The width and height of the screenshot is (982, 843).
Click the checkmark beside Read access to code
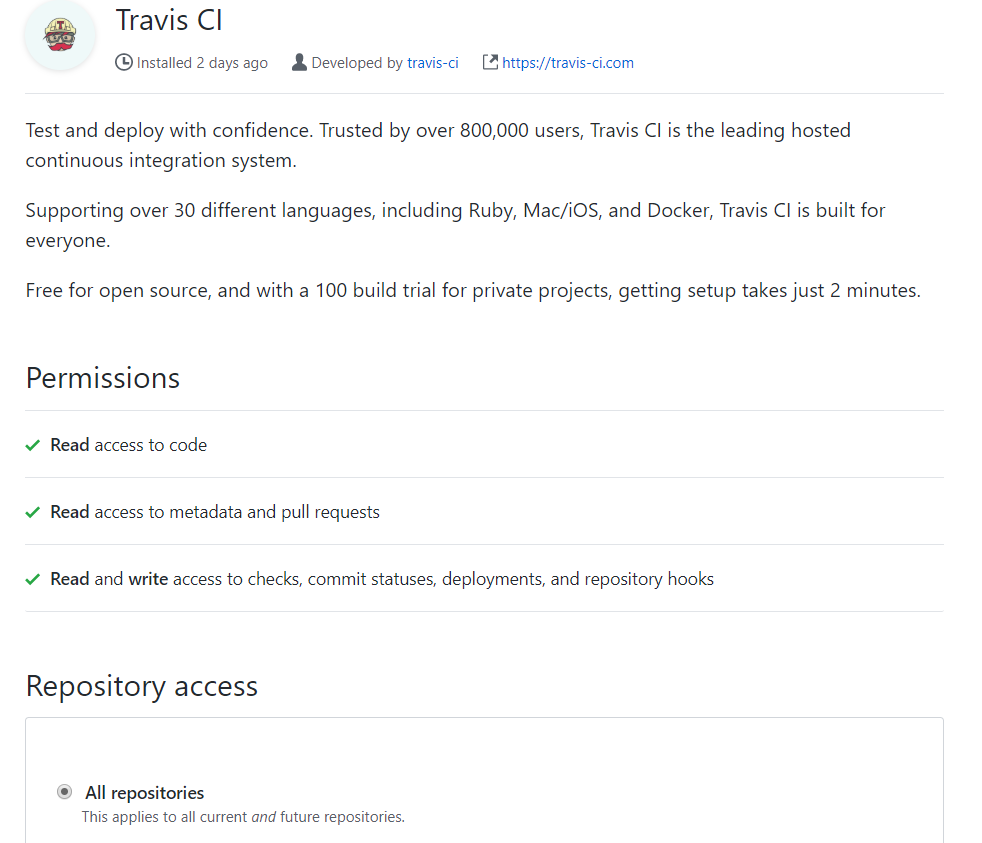(x=32, y=444)
